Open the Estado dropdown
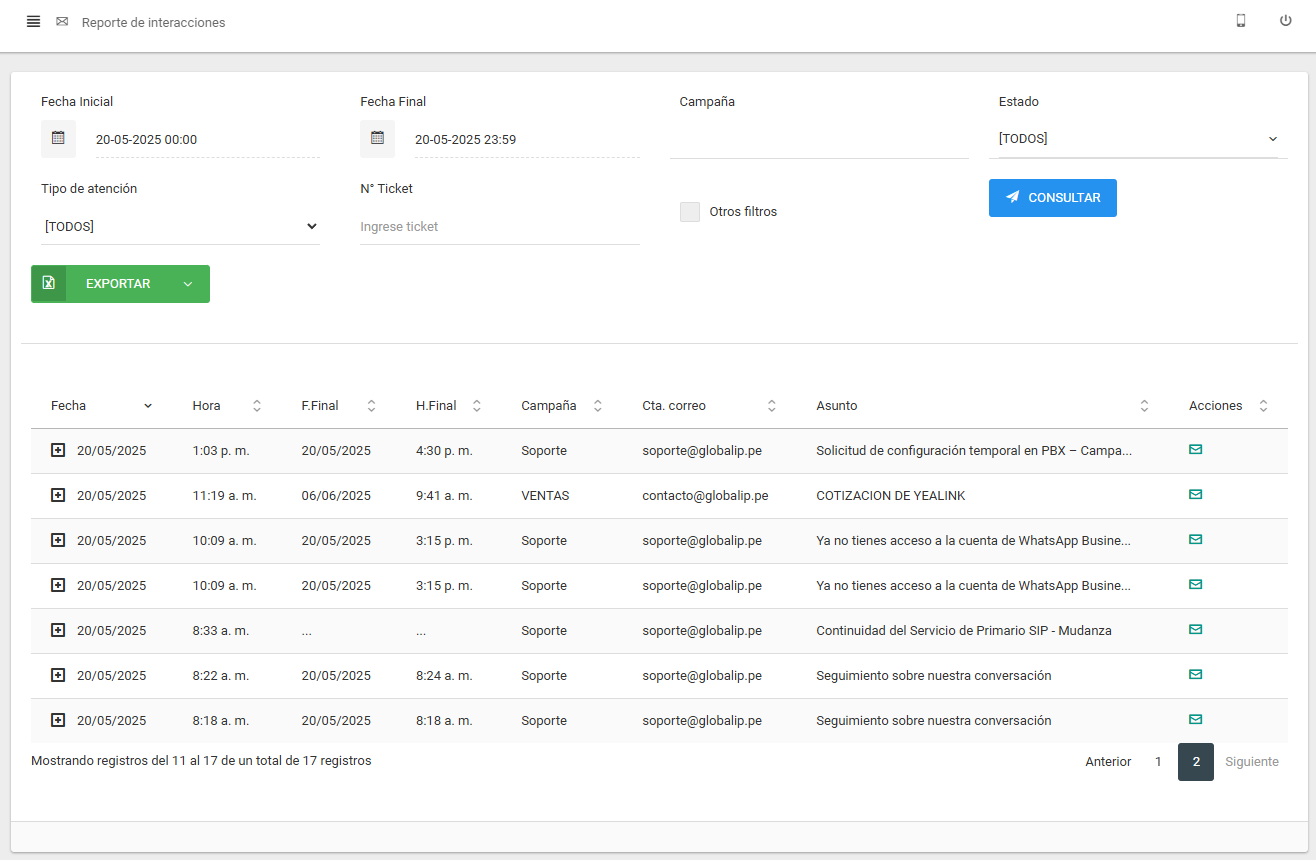Screen dimensions: 1316x860 (x=1137, y=139)
